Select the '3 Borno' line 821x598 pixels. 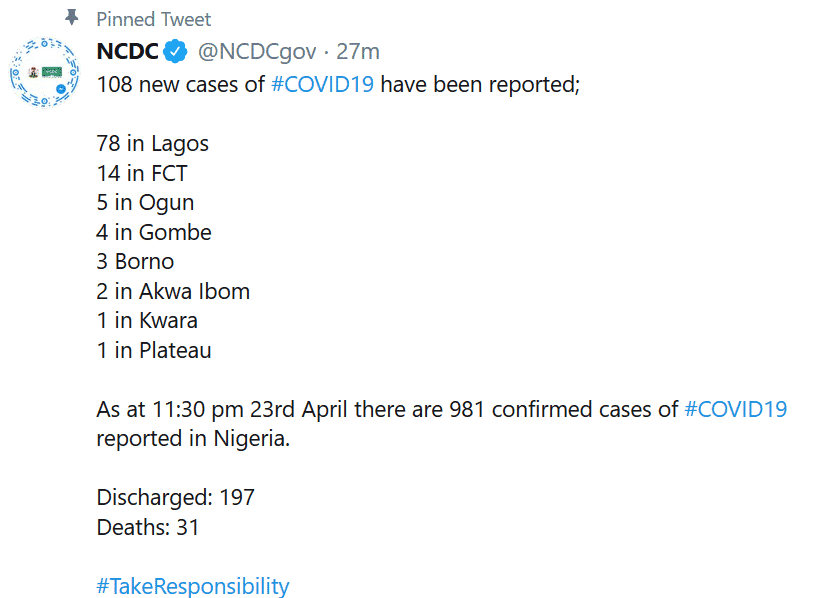click(x=136, y=262)
